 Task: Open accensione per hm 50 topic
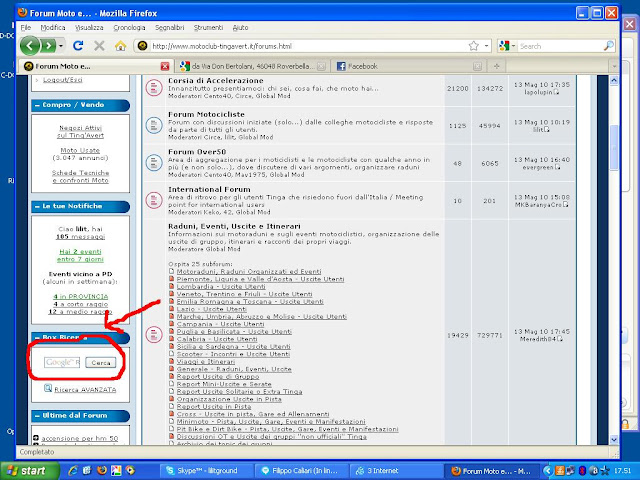click(x=80, y=439)
